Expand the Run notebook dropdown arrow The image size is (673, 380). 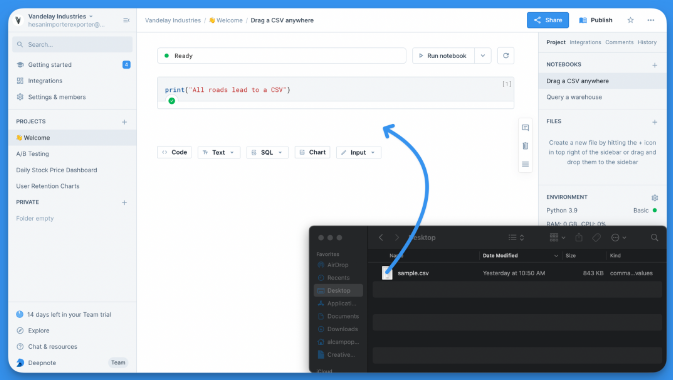tap(483, 56)
